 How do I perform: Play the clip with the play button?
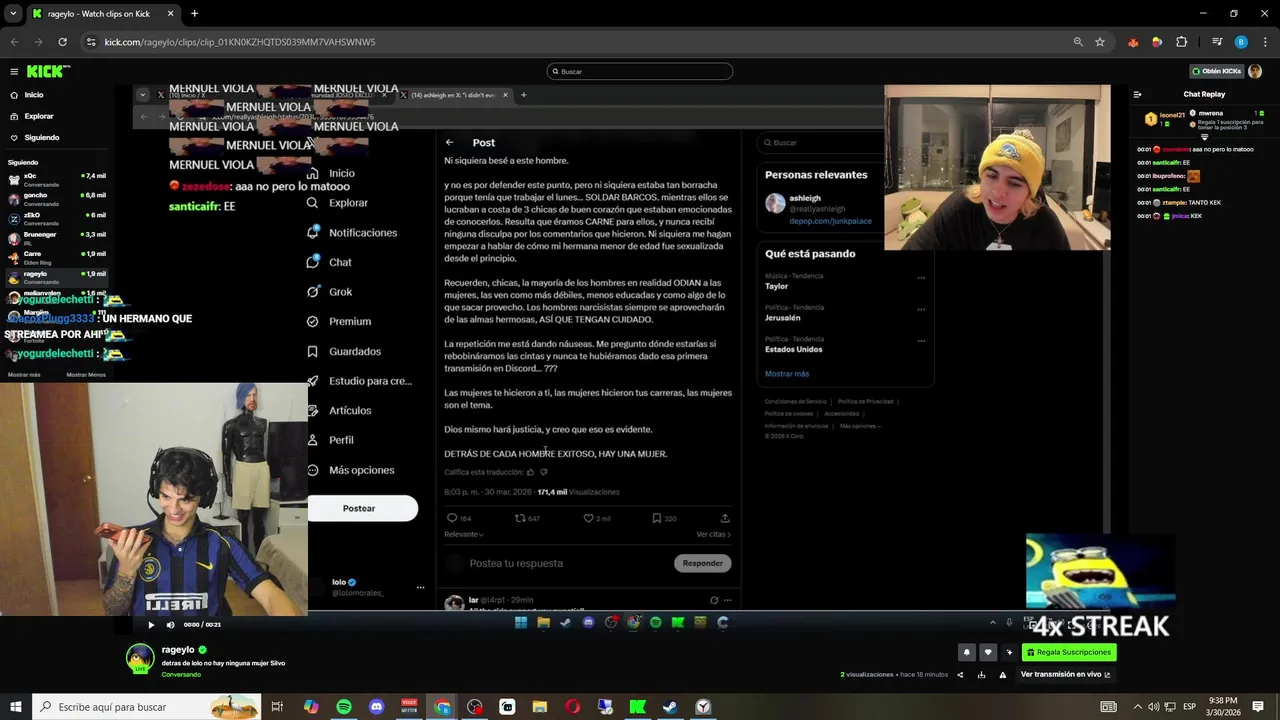151,625
